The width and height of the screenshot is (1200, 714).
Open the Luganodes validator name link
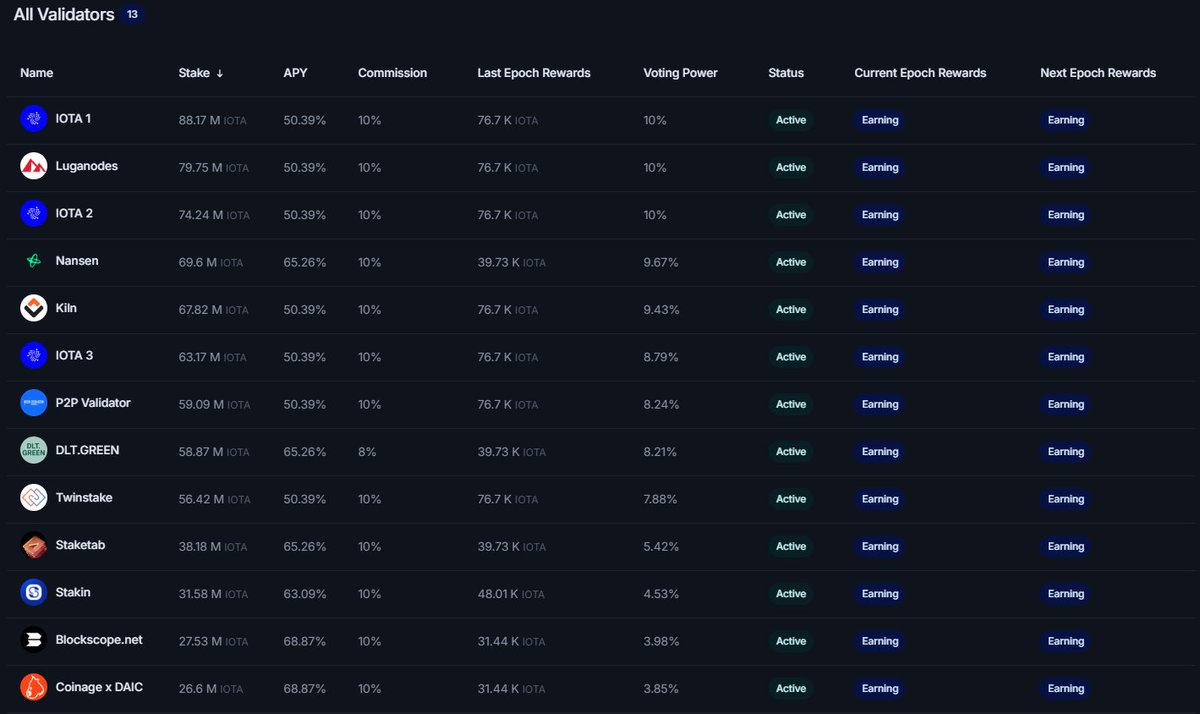pos(87,166)
